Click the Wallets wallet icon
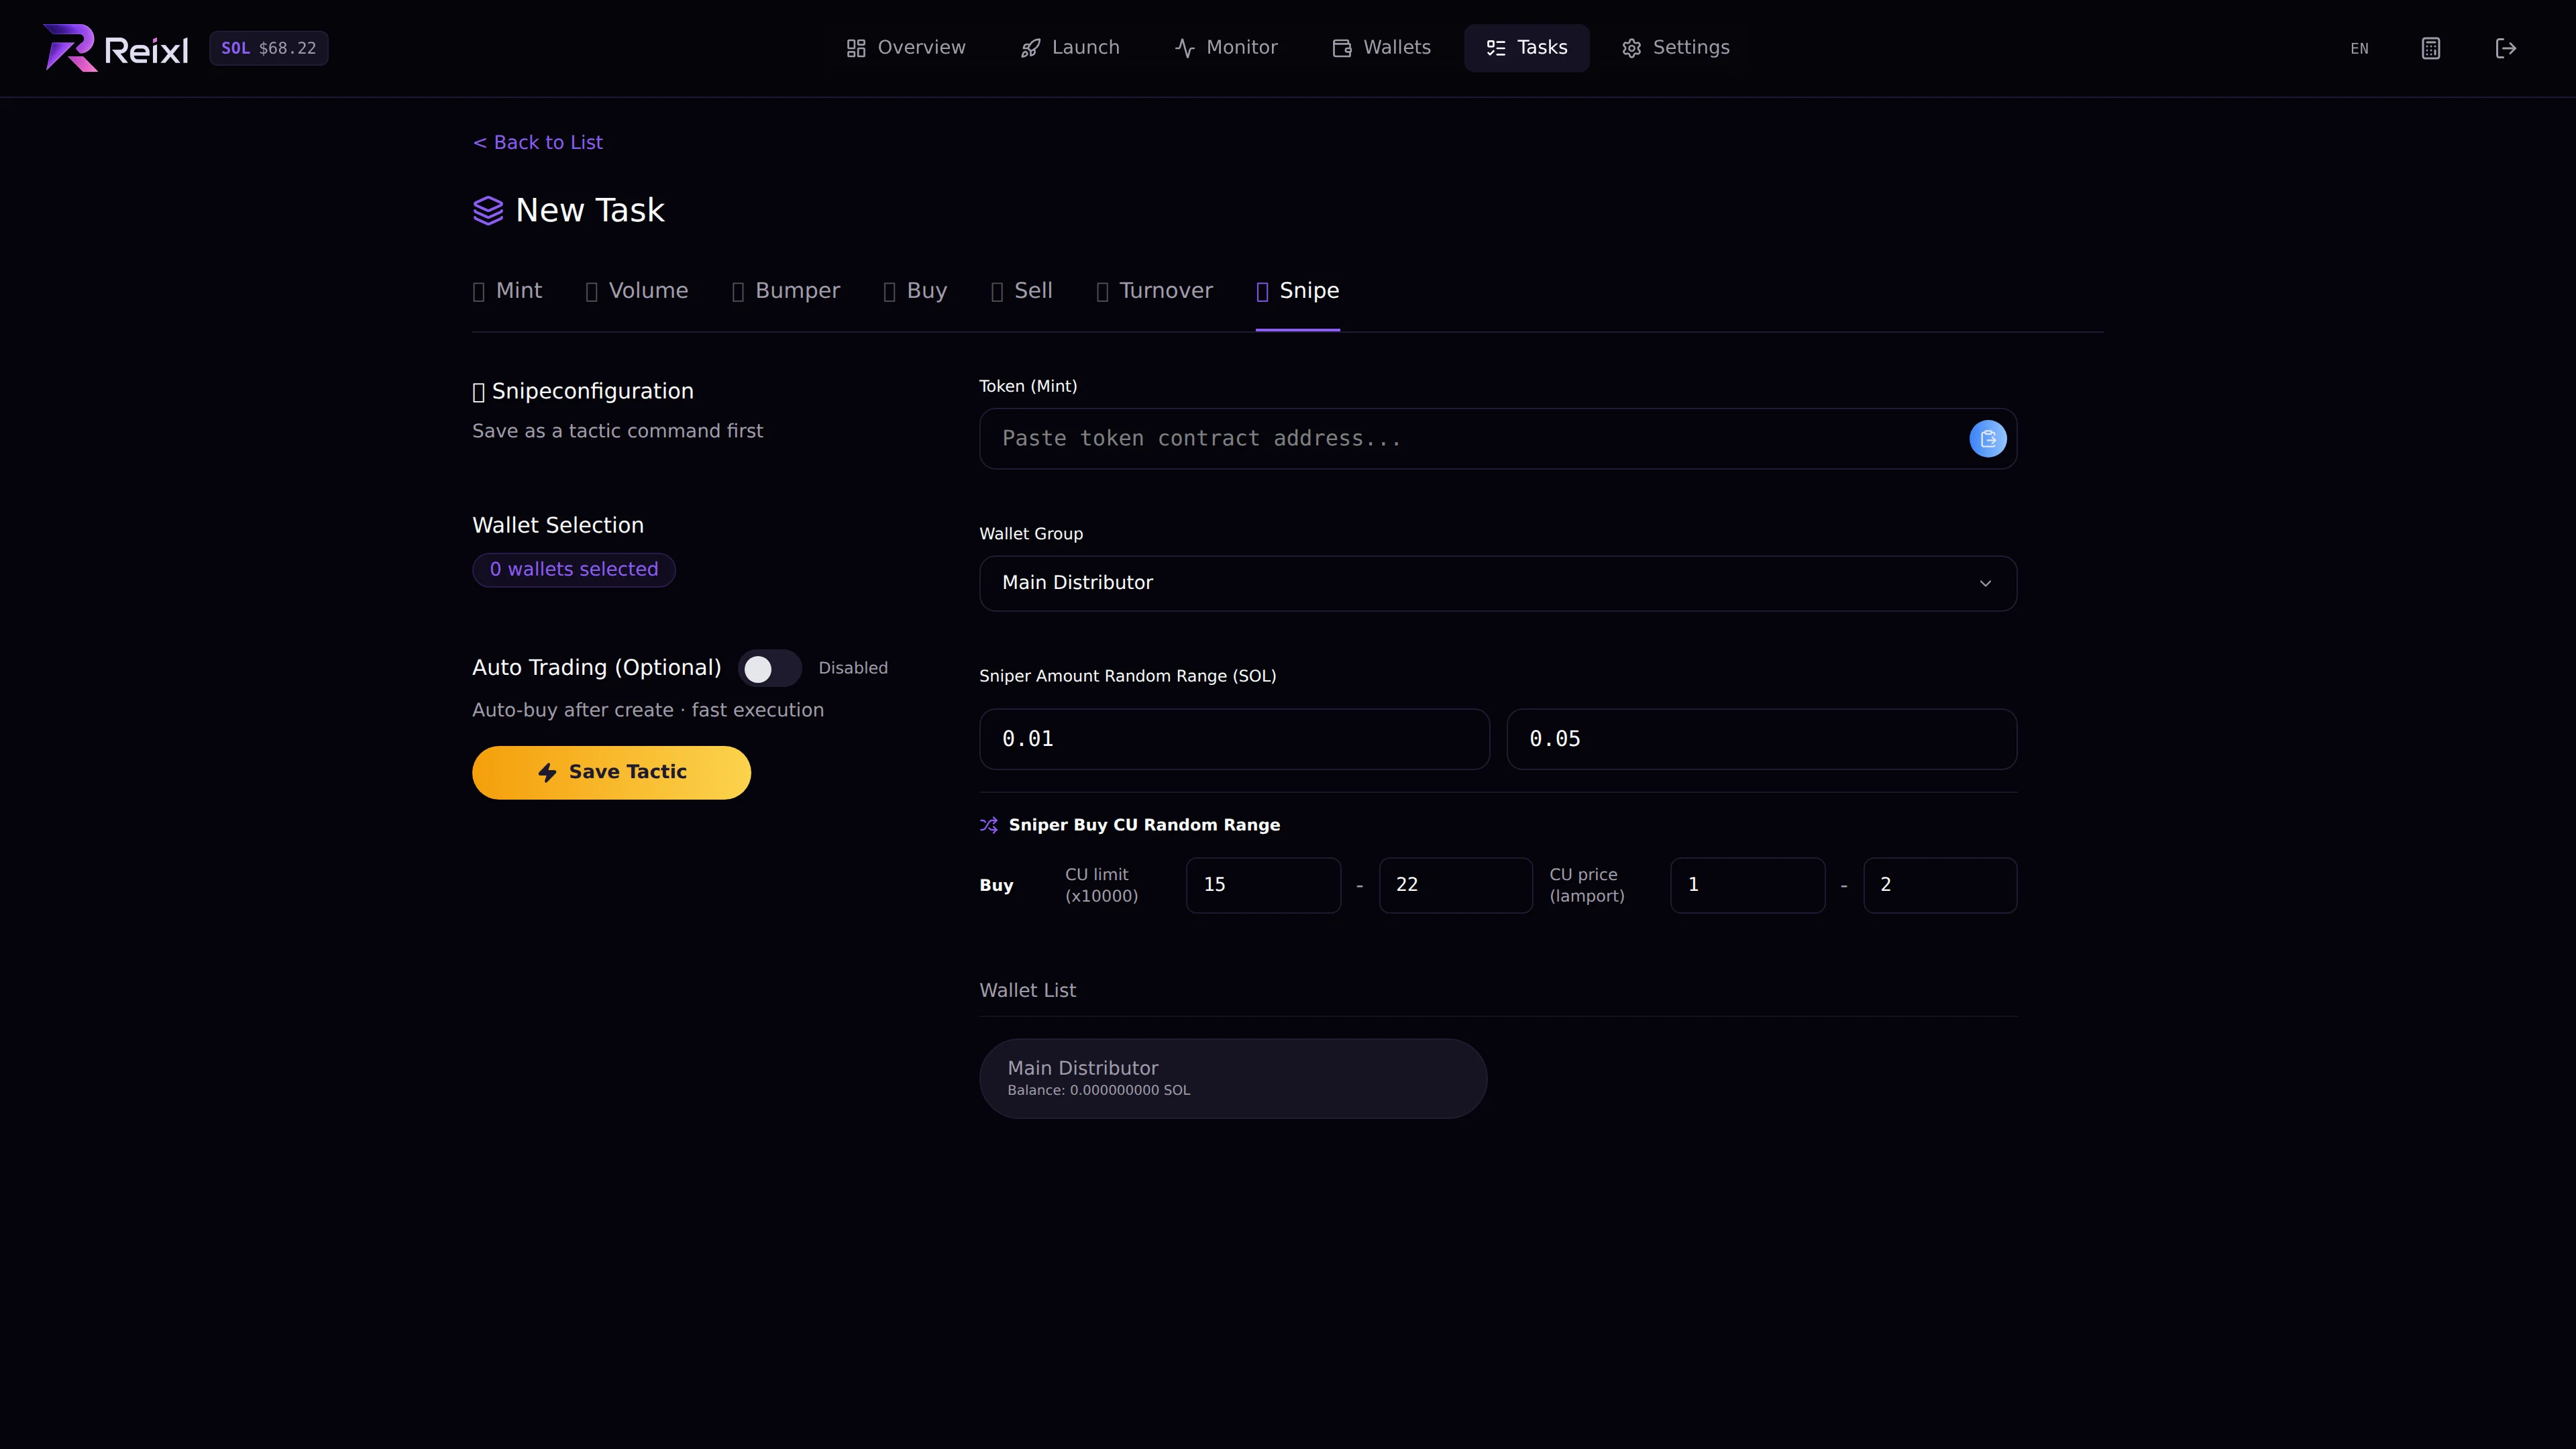 1342,48
